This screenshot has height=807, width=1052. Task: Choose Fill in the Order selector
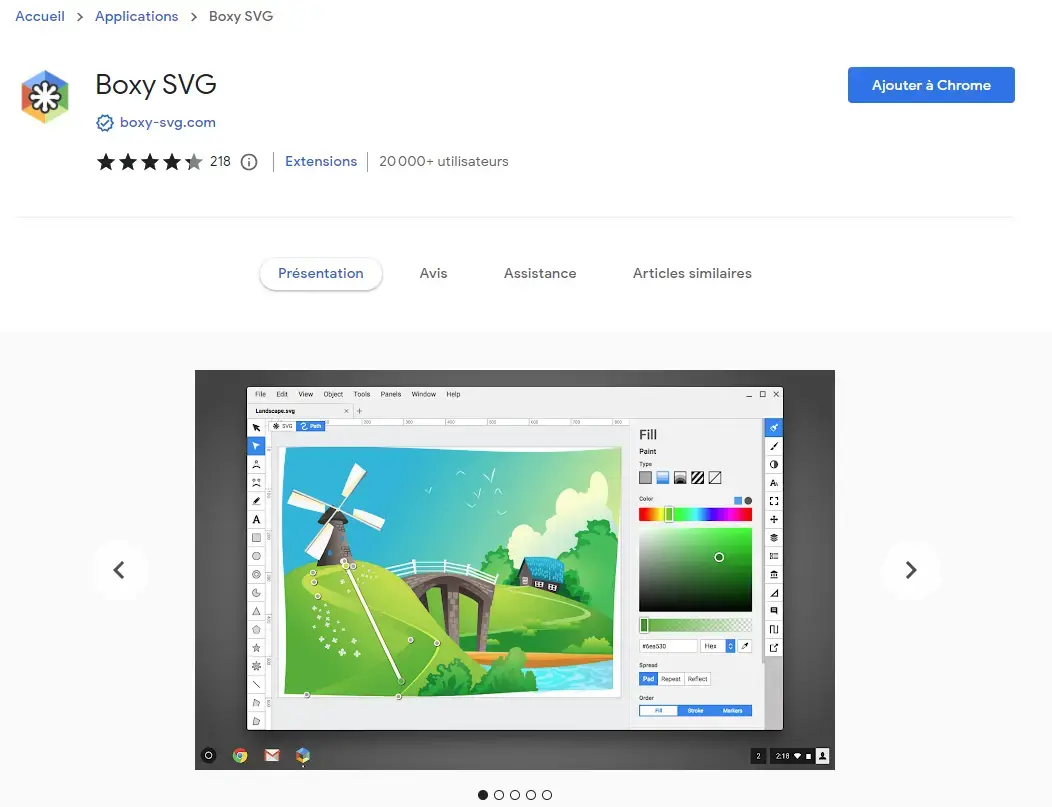click(658, 710)
